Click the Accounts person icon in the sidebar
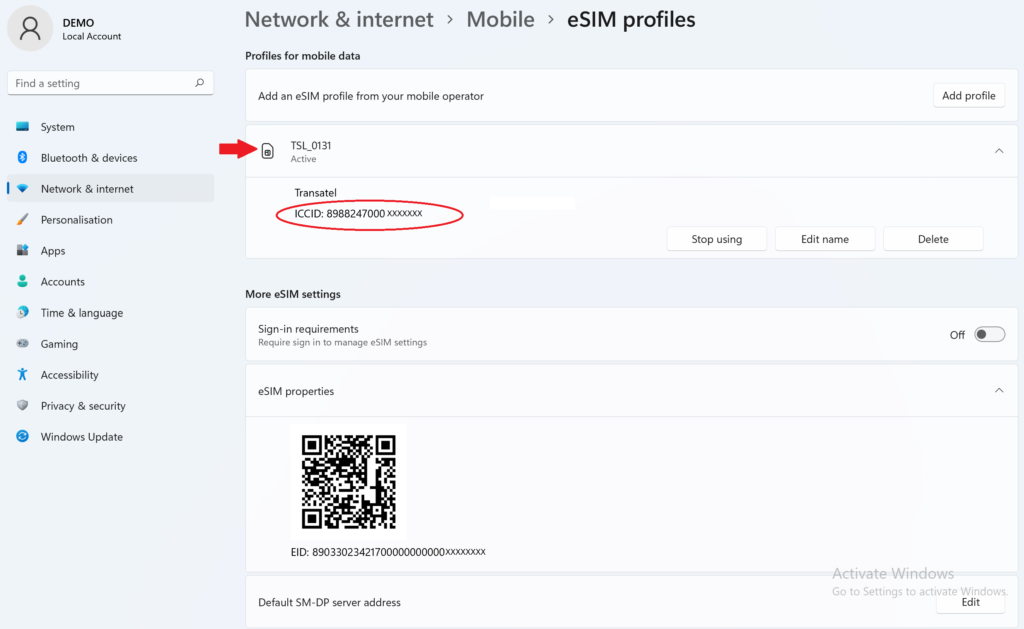Viewport: 1024px width, 629px height. click(22, 281)
